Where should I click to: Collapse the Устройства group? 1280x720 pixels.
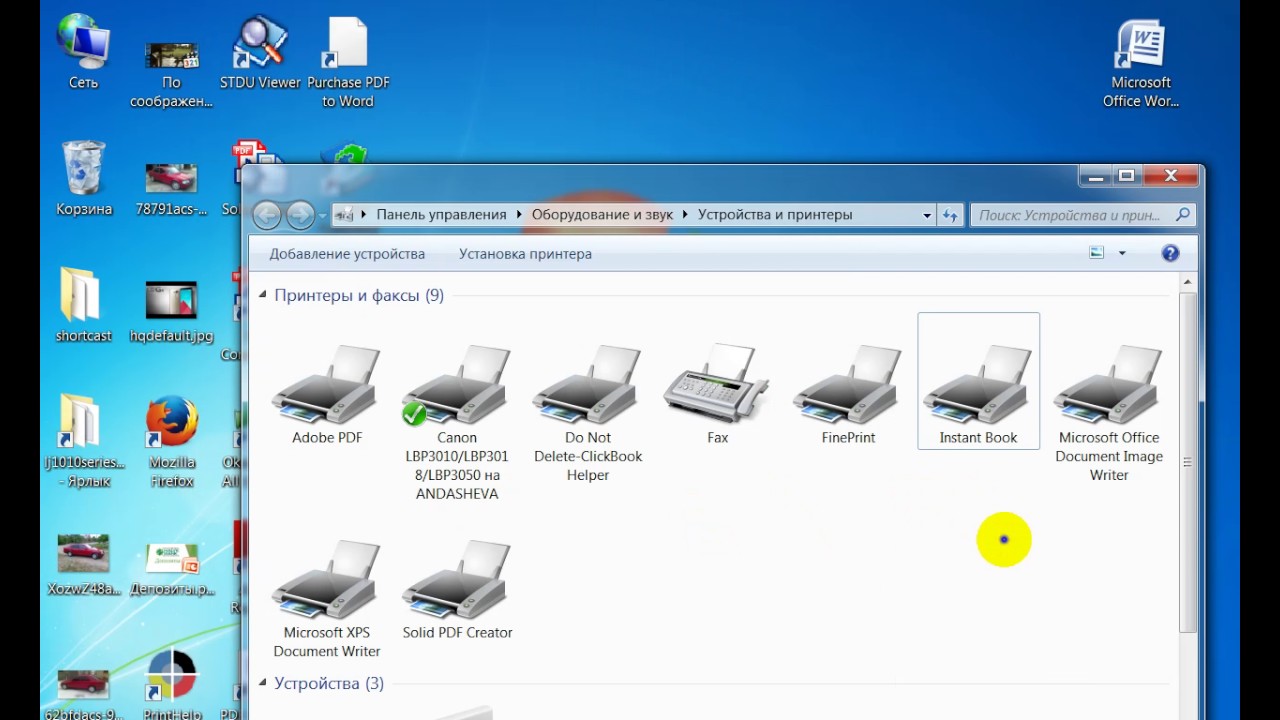point(264,683)
